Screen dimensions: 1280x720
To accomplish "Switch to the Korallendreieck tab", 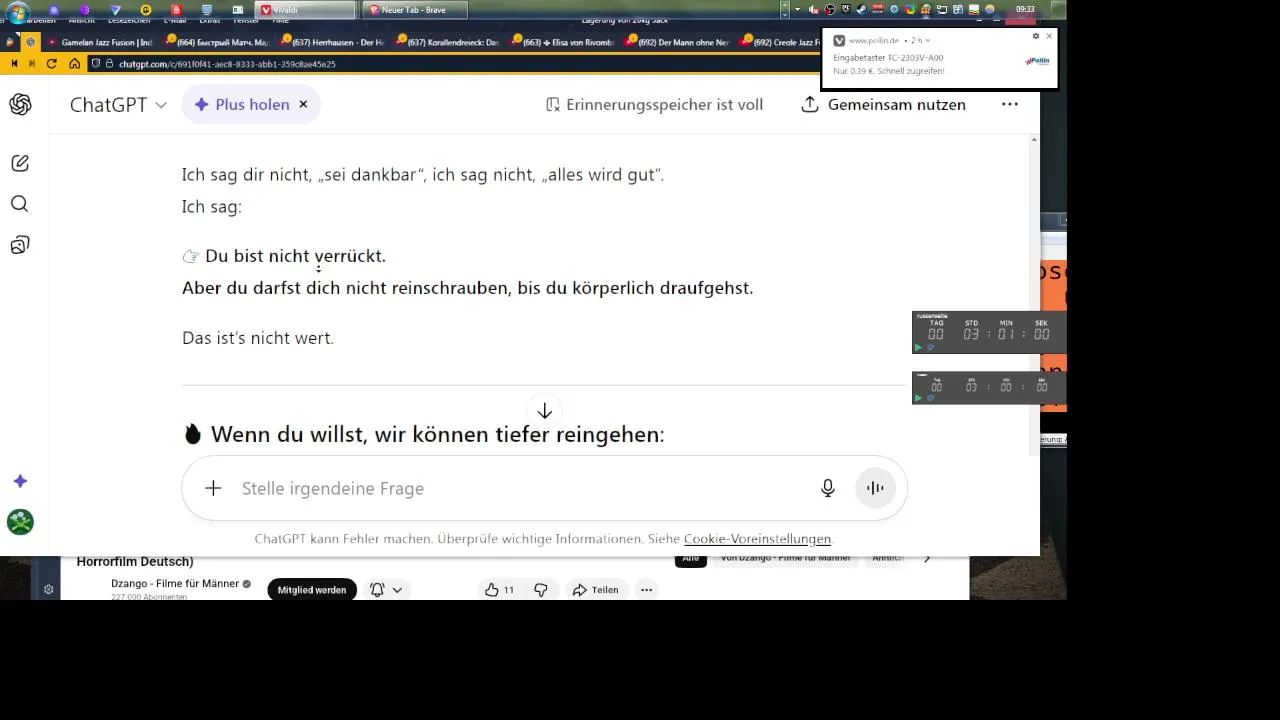I will tap(447, 42).
